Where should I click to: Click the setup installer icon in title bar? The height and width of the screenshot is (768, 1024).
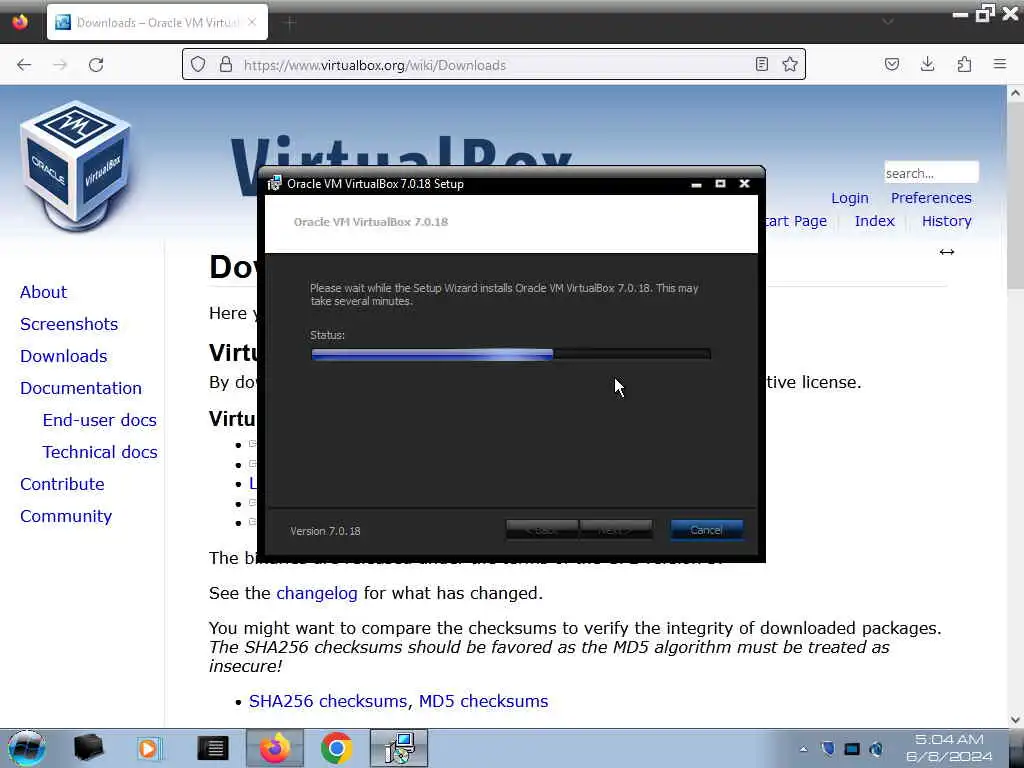[x=274, y=184]
